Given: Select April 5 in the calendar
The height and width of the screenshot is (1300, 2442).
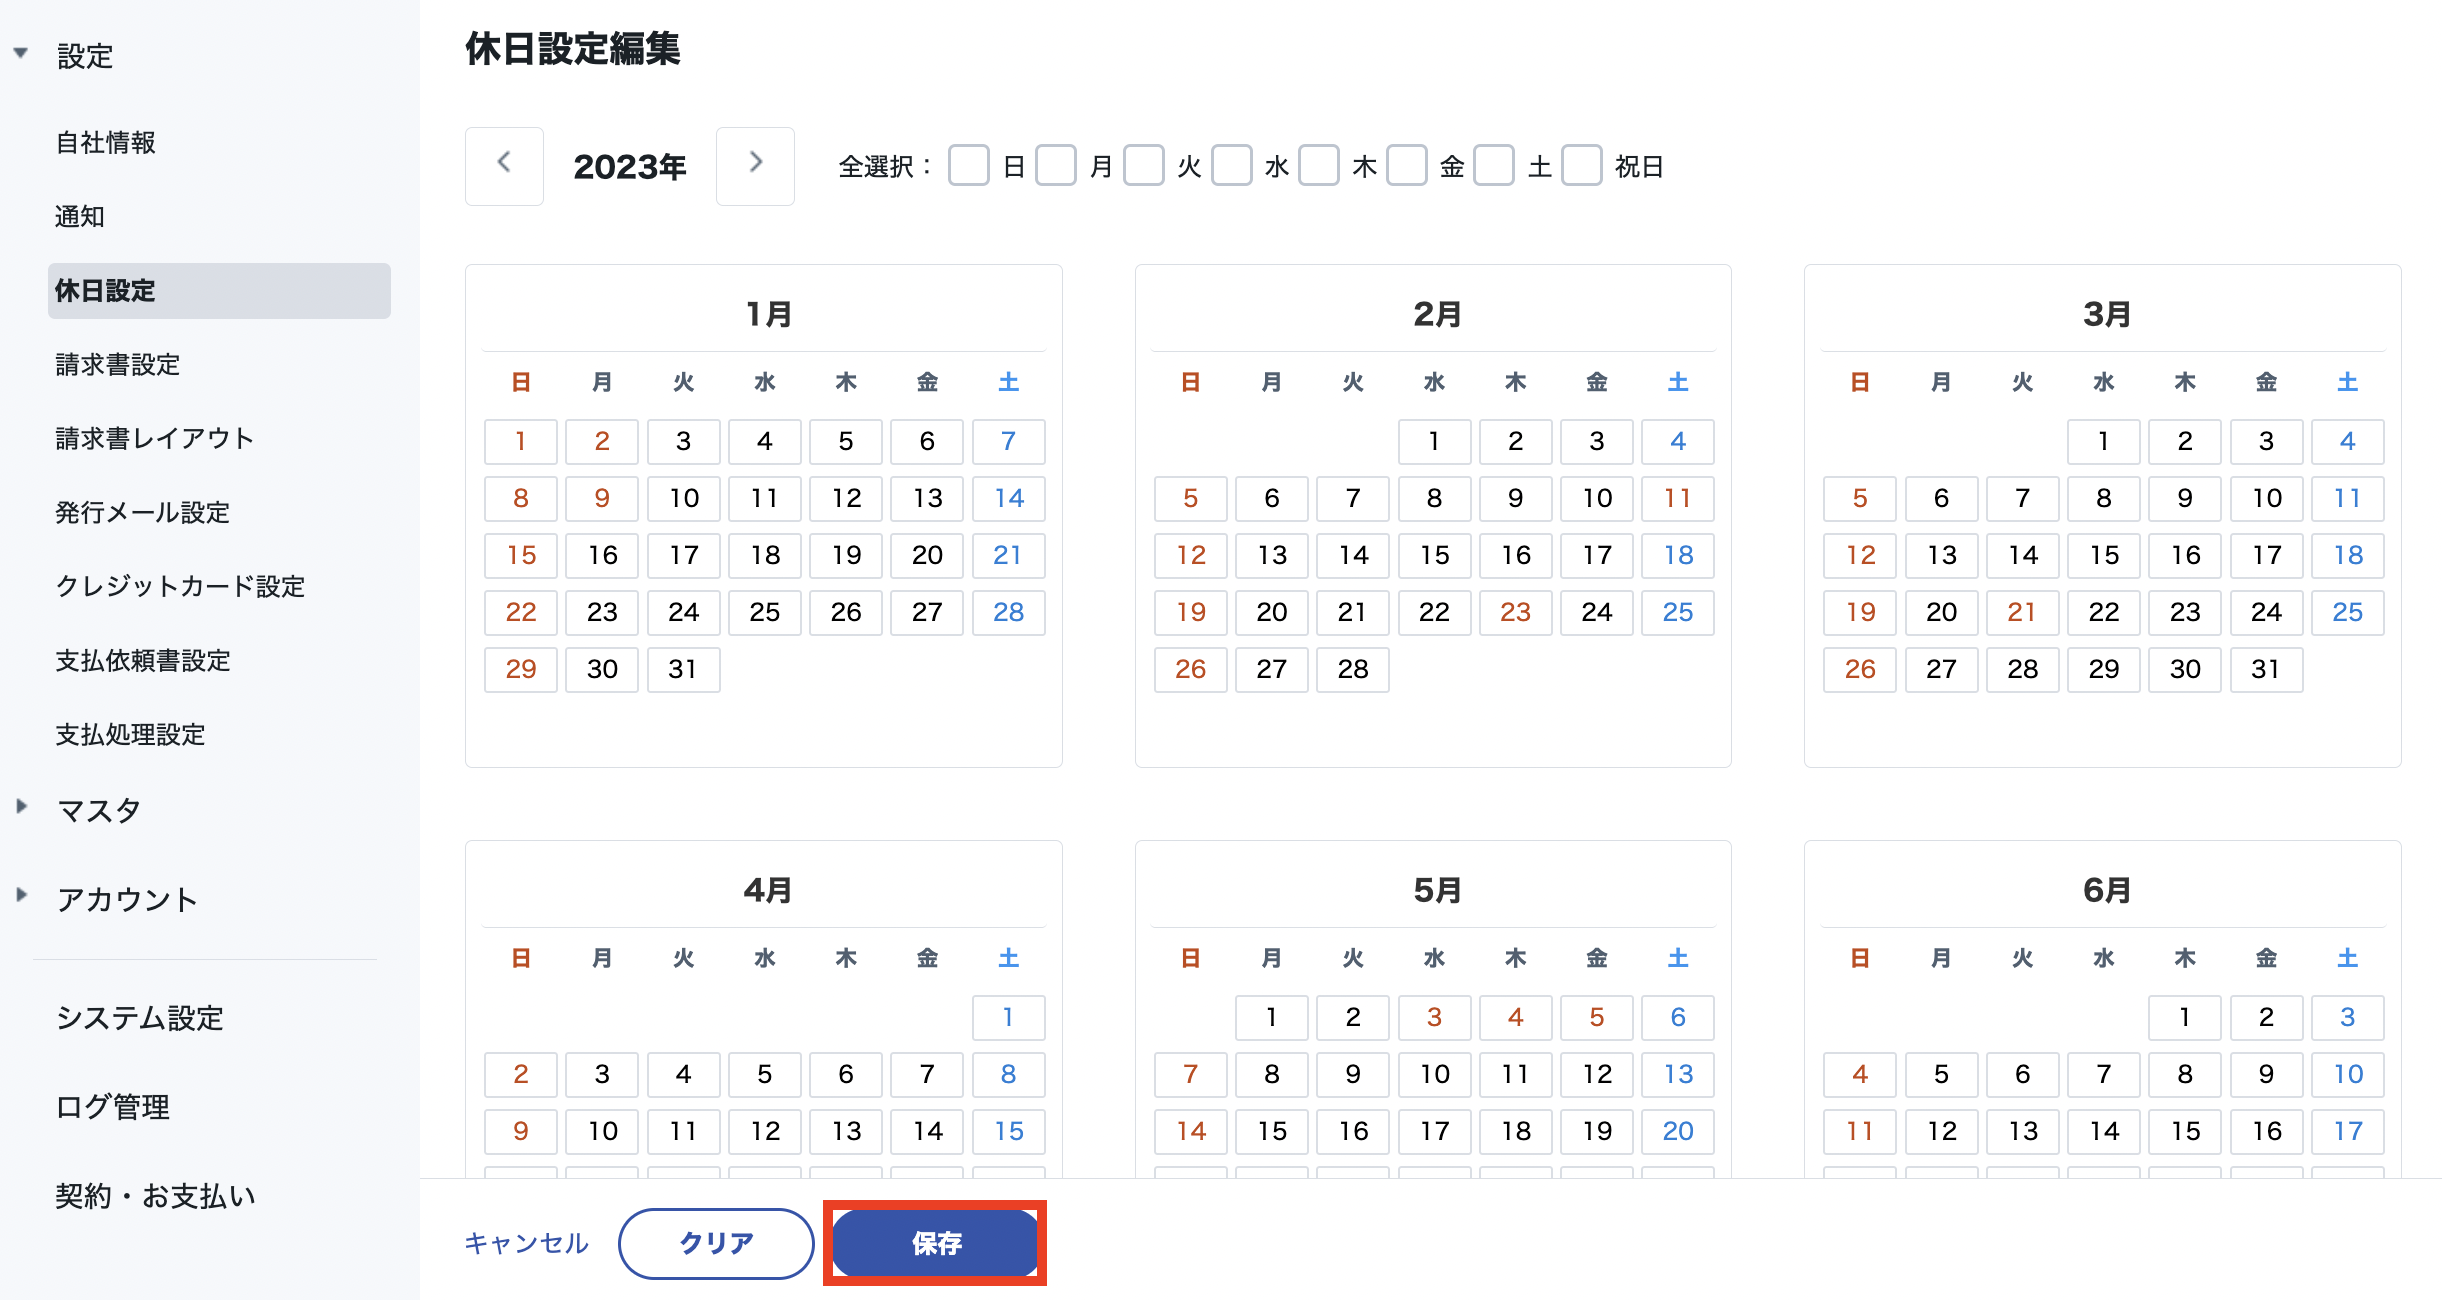Looking at the screenshot, I should click(764, 1074).
